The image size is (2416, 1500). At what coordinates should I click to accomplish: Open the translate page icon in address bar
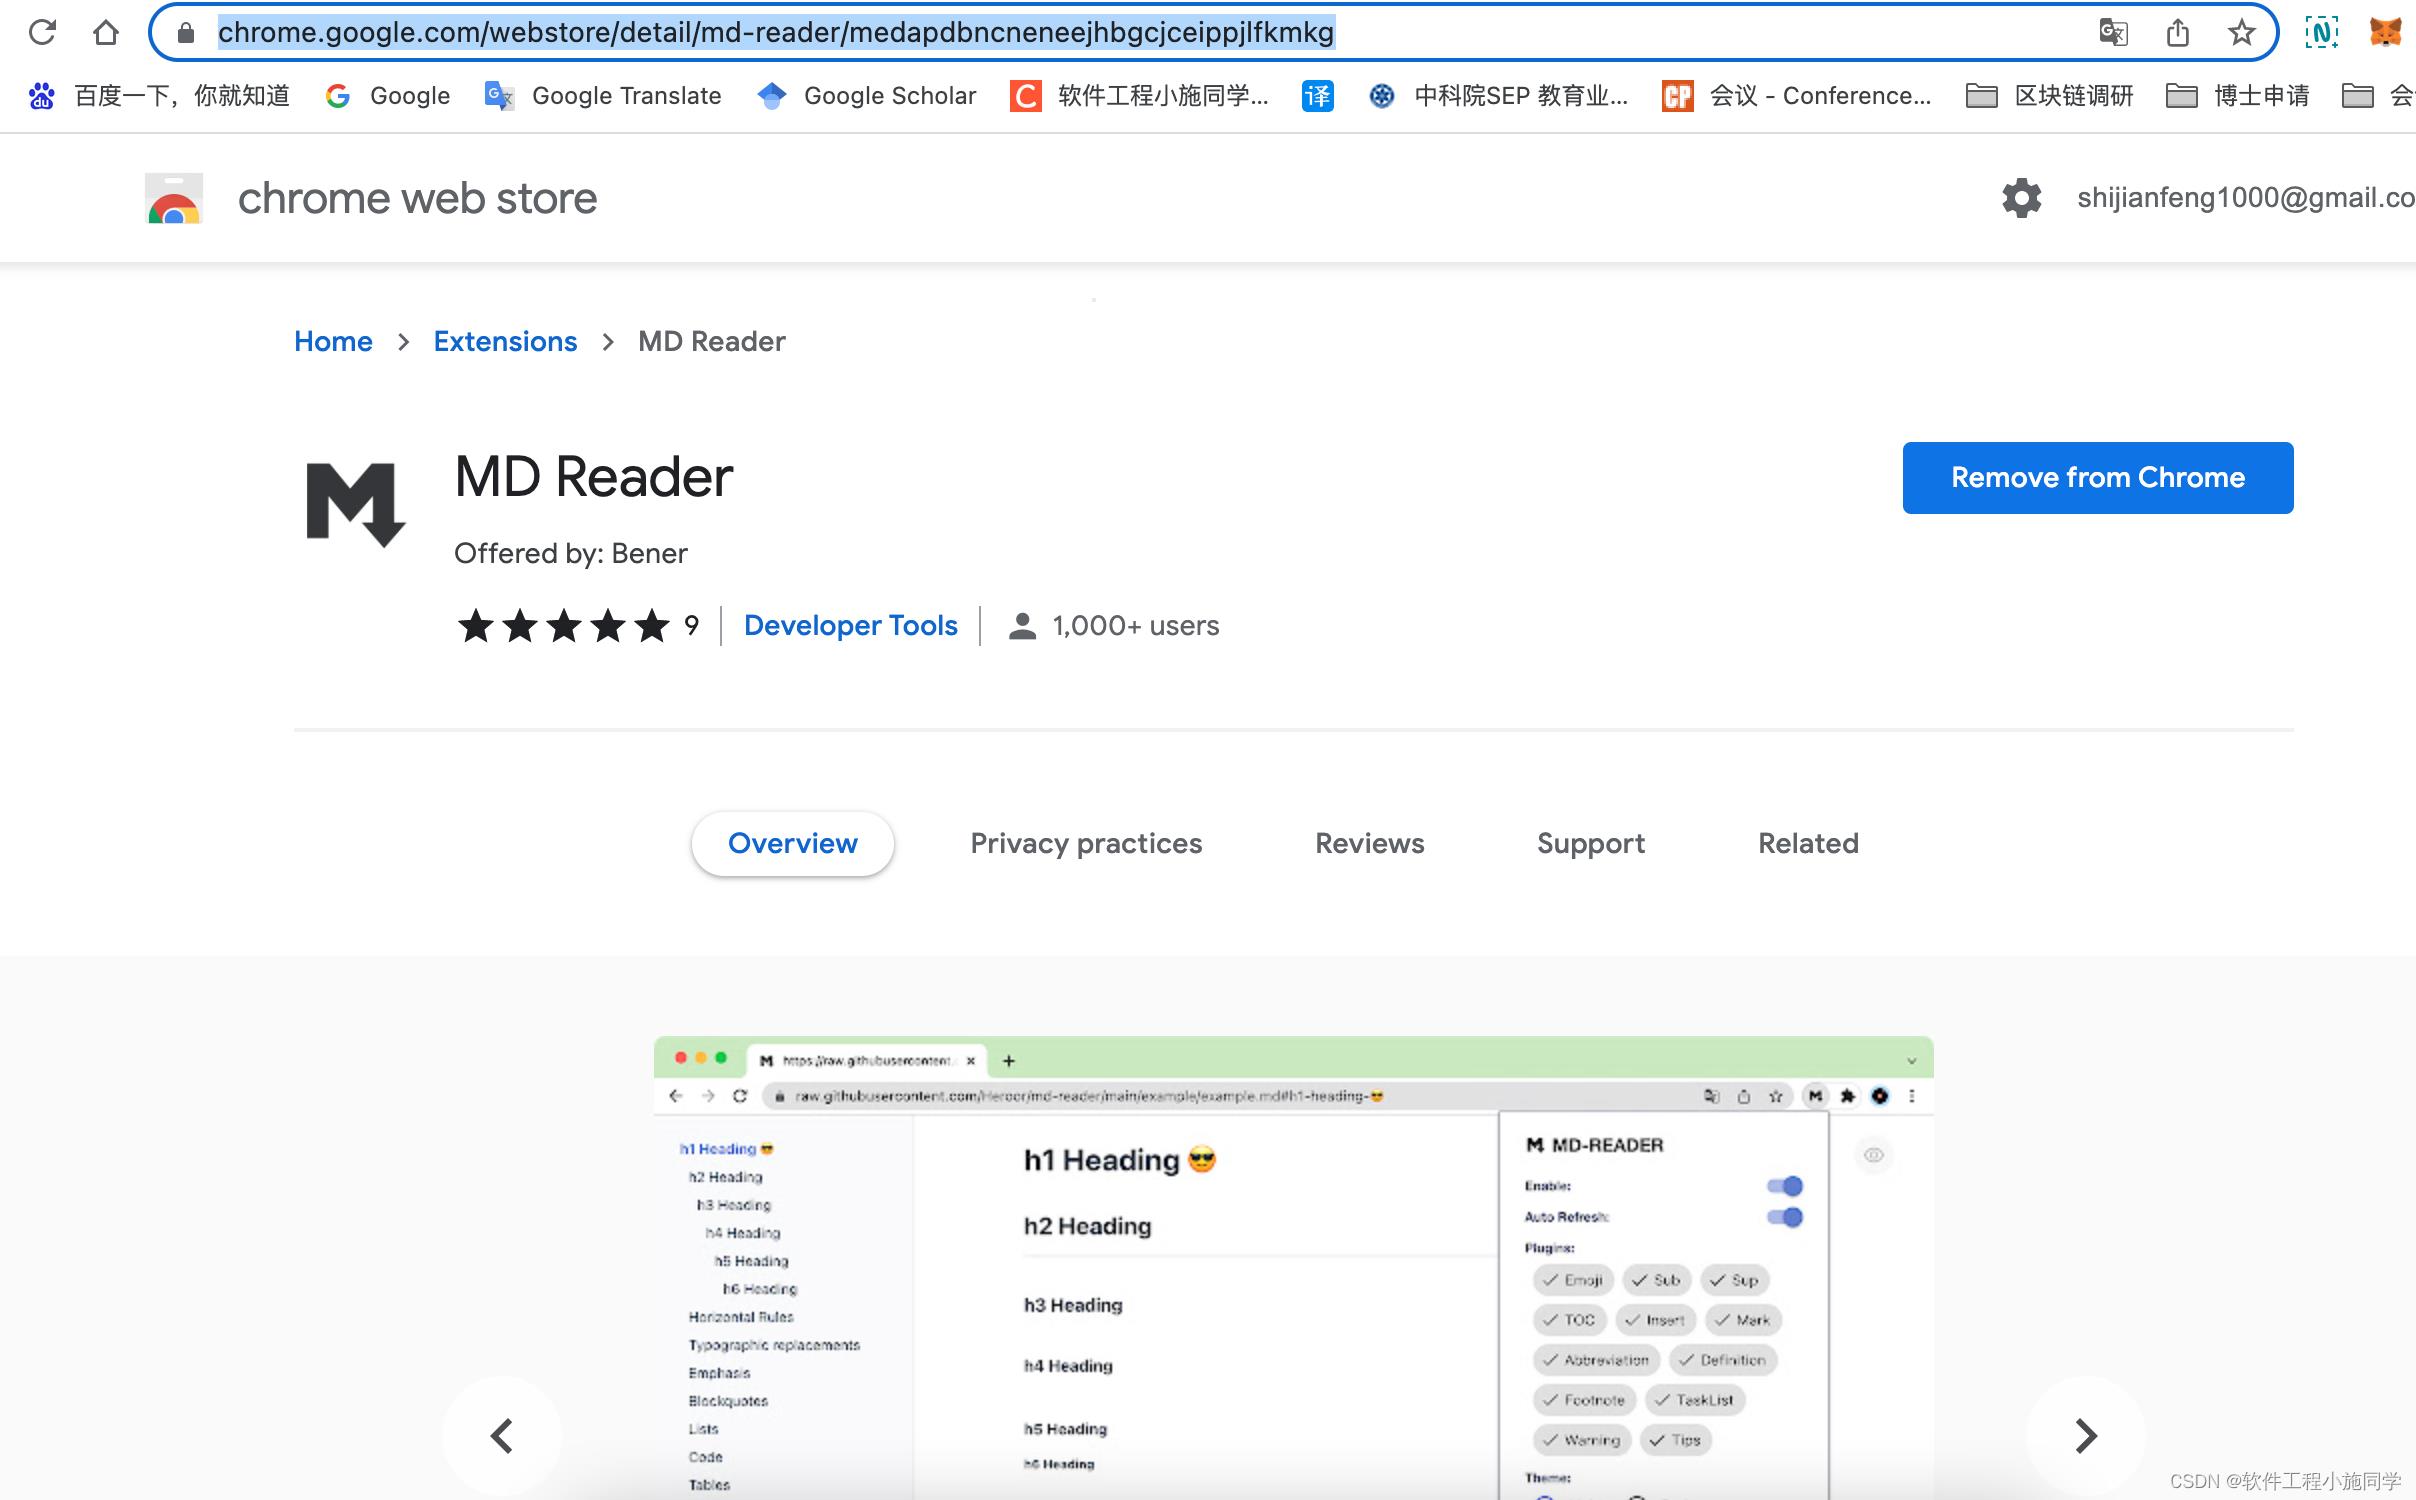click(2113, 33)
